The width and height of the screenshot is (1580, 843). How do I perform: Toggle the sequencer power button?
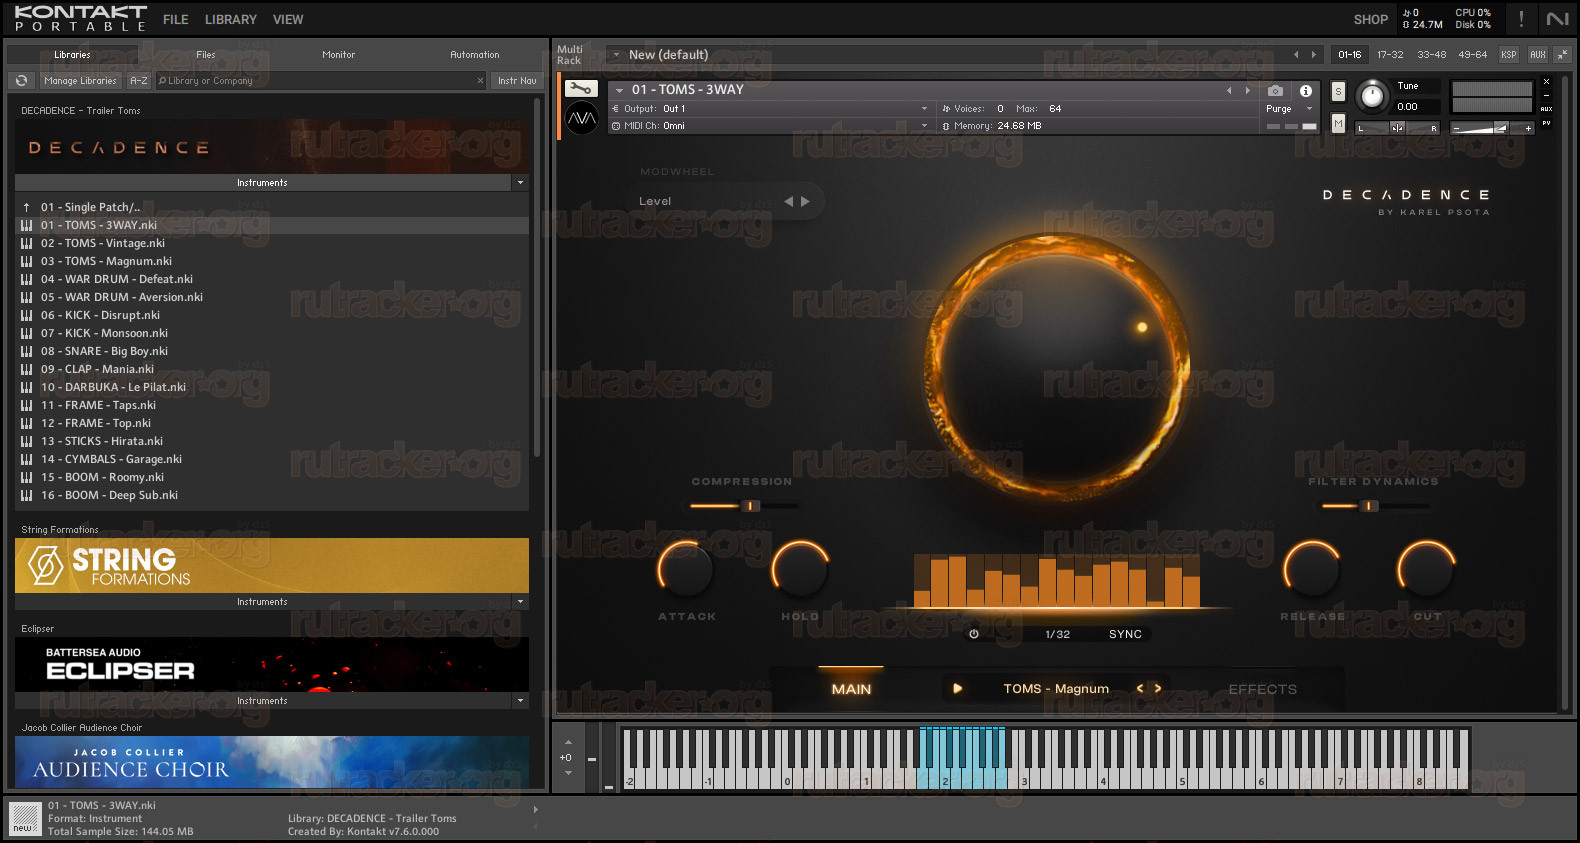pyautogui.click(x=974, y=634)
